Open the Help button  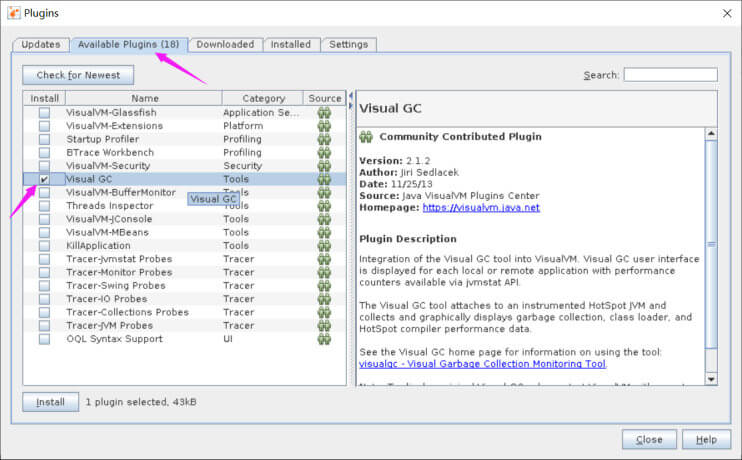pos(707,440)
